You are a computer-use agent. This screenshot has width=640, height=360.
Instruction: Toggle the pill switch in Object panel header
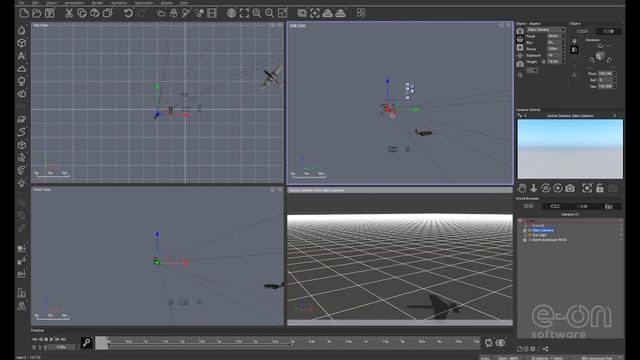[x=609, y=31]
